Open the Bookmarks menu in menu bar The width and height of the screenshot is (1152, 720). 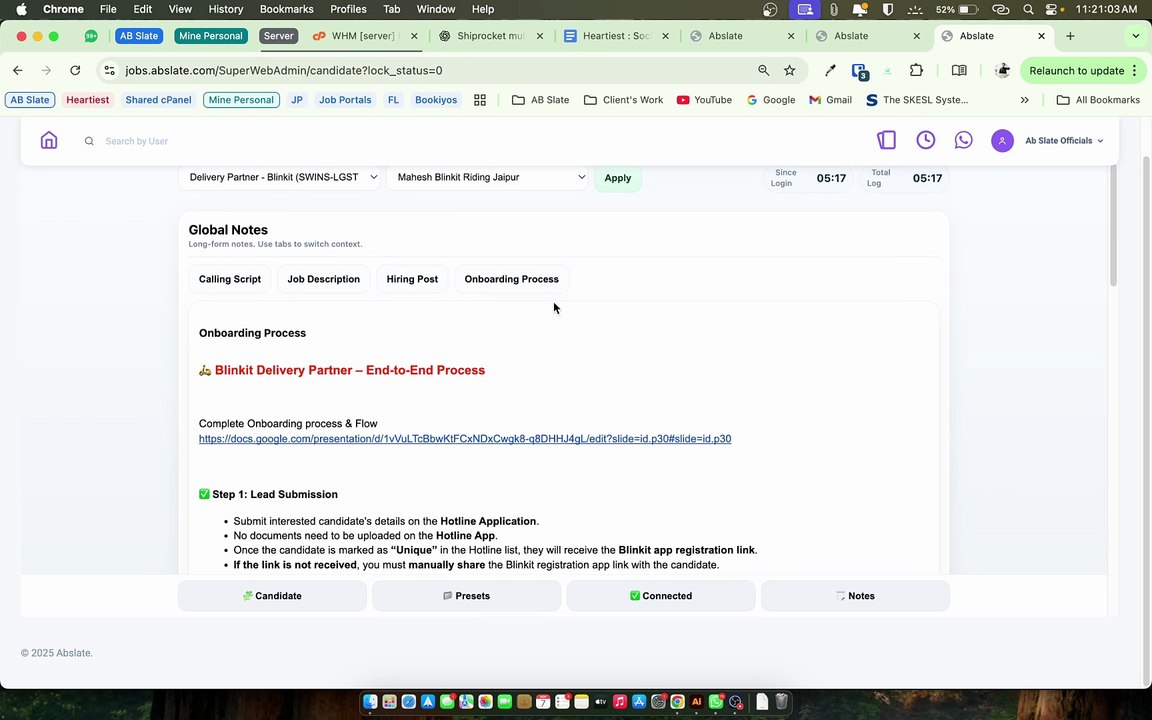287,10
